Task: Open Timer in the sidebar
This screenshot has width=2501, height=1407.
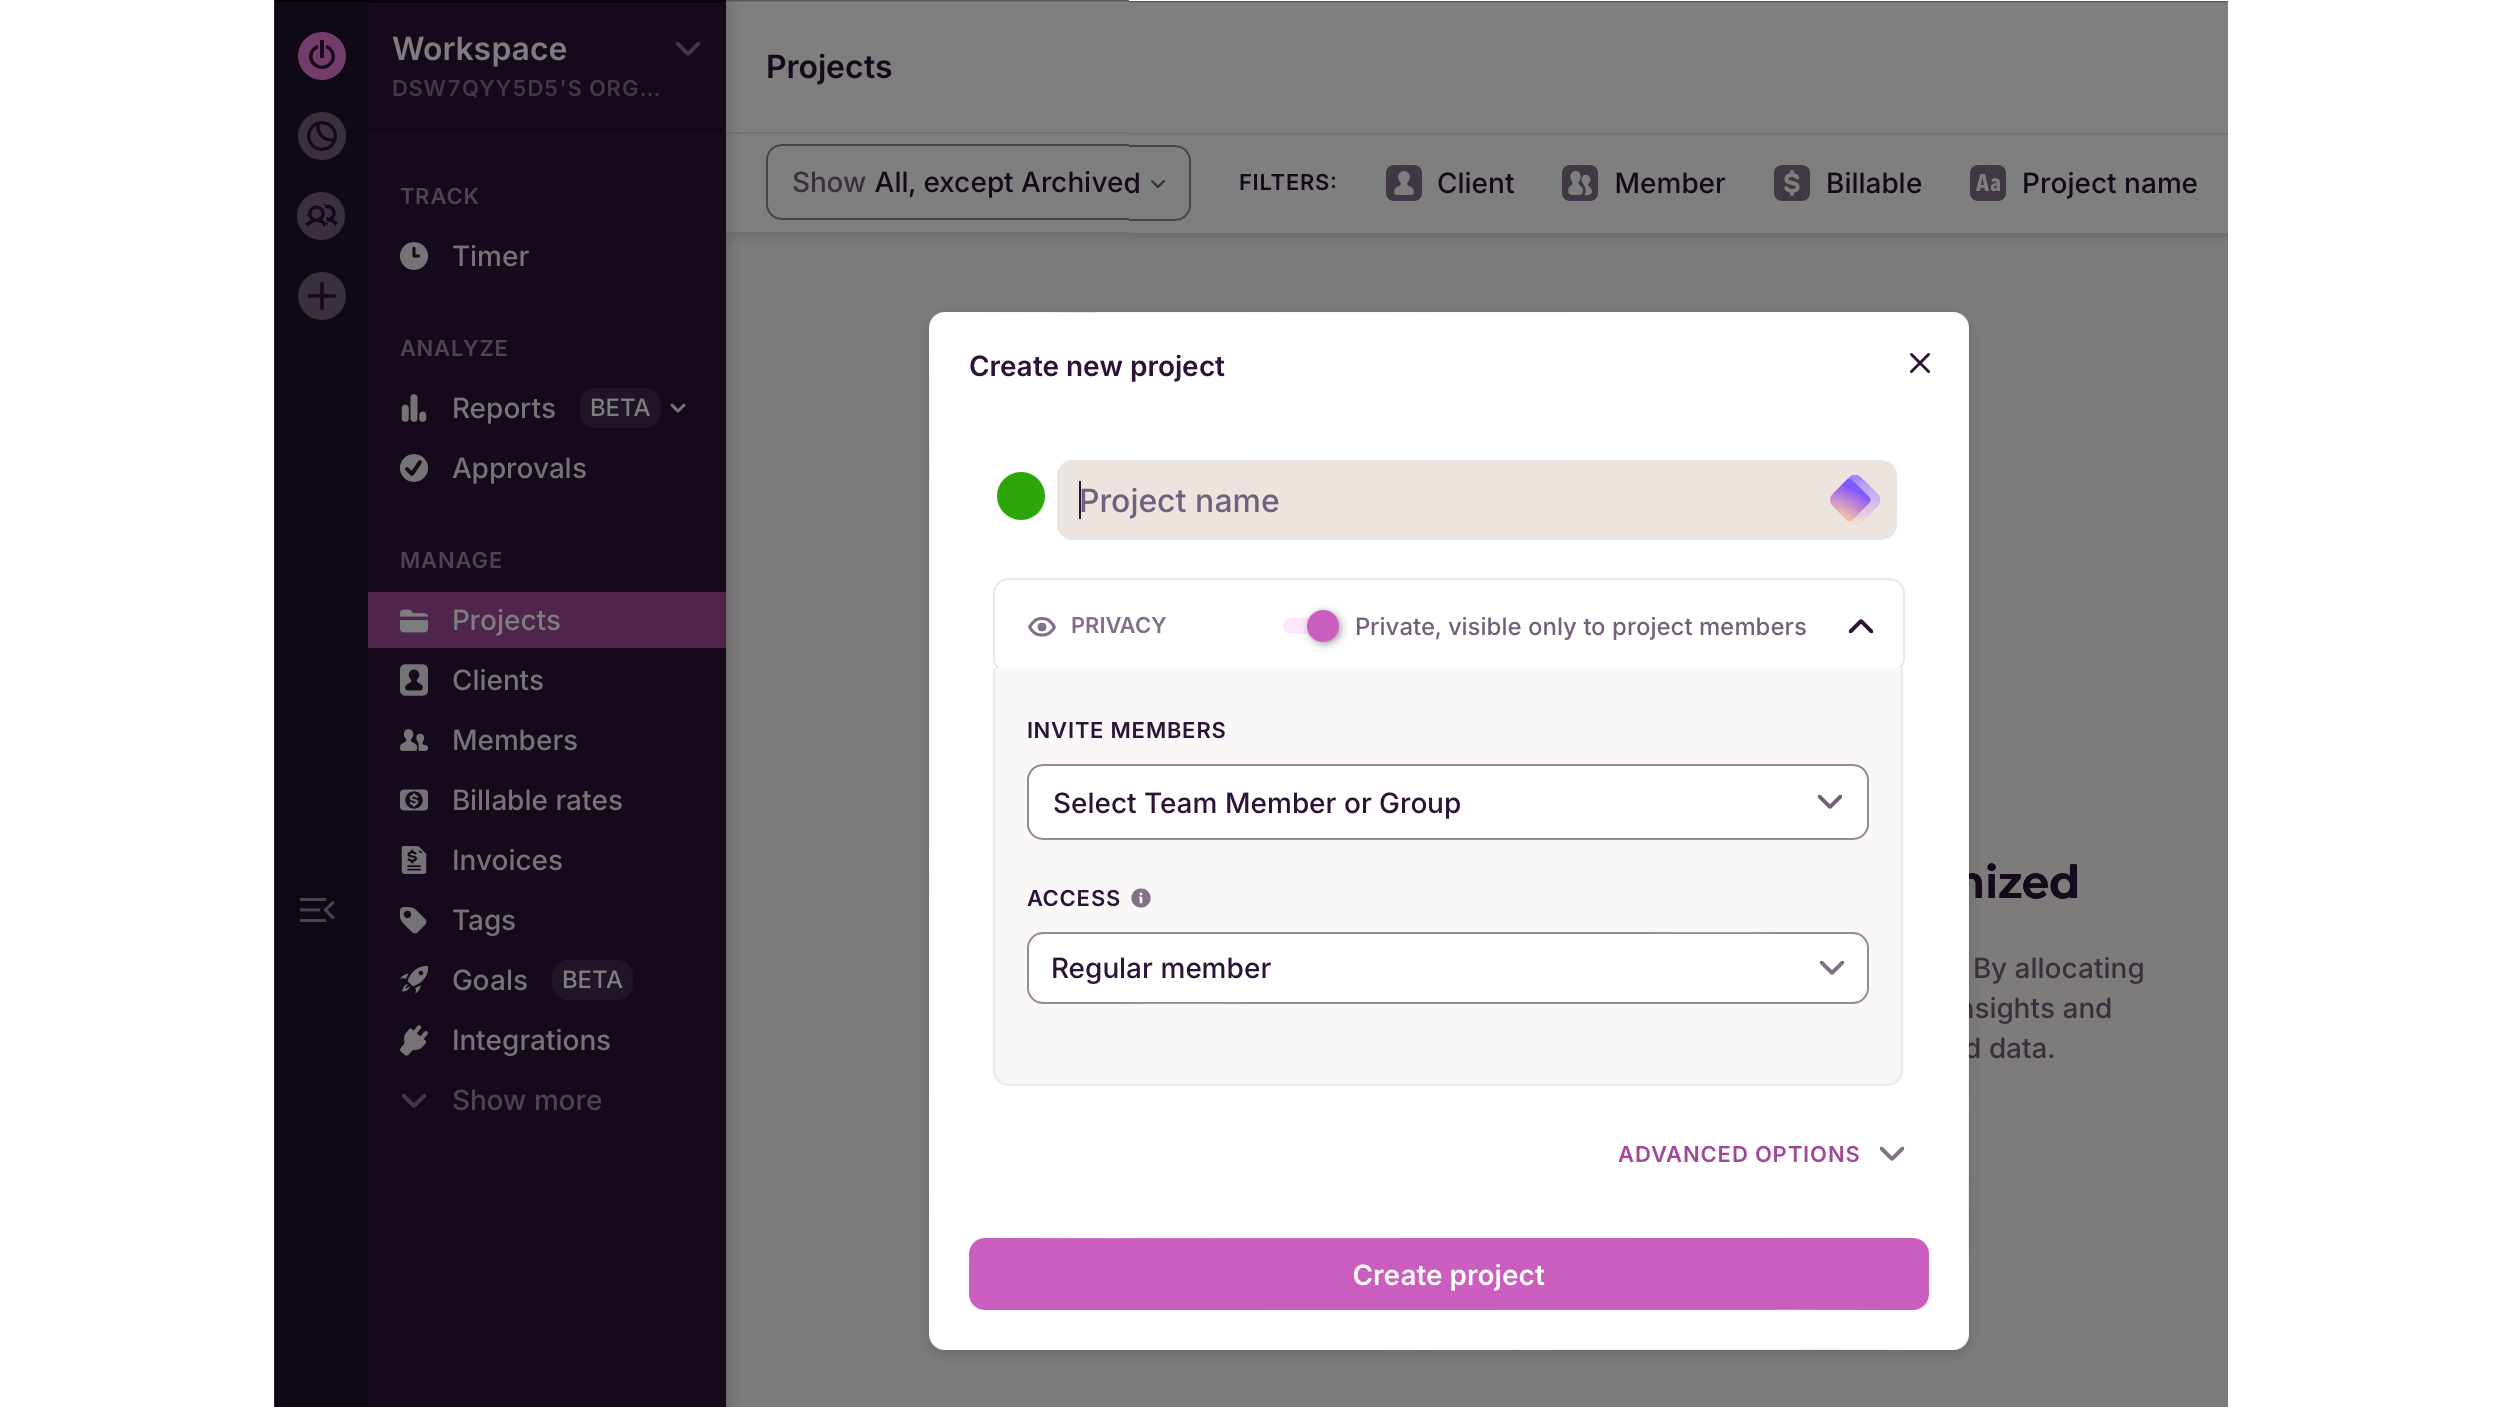Action: [489, 256]
